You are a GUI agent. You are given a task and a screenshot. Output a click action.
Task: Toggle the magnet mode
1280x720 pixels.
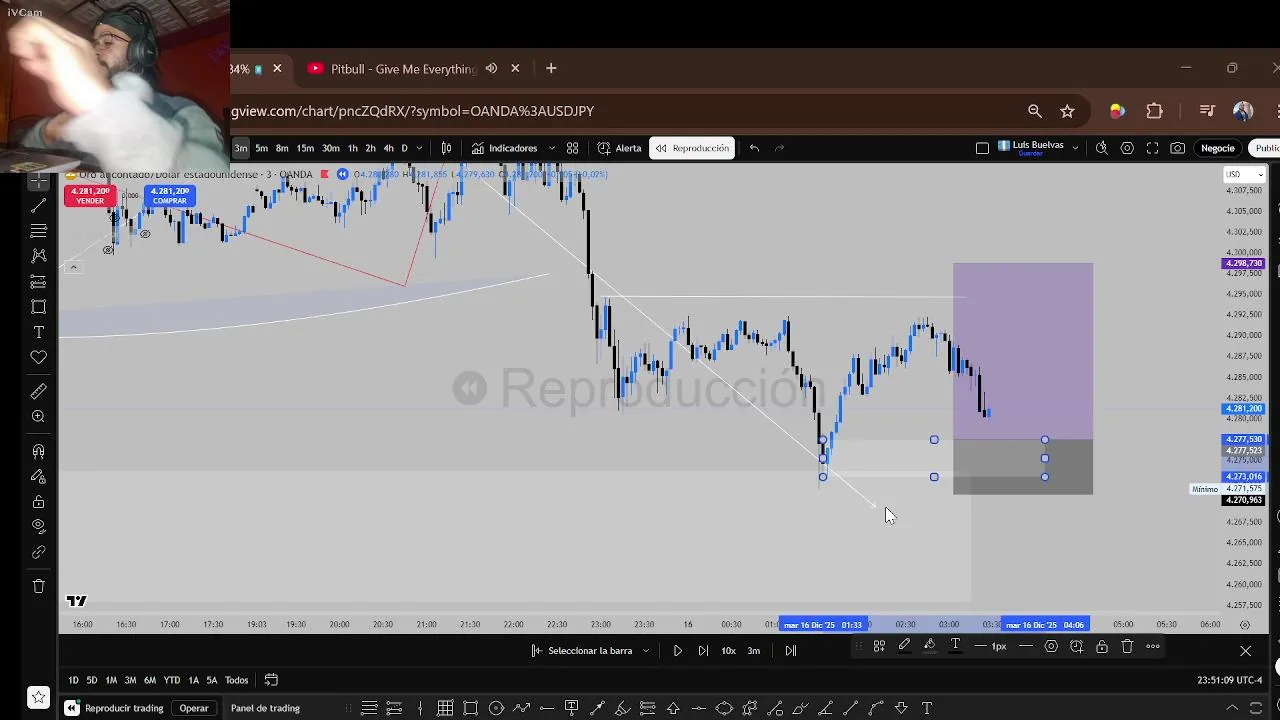[38, 451]
